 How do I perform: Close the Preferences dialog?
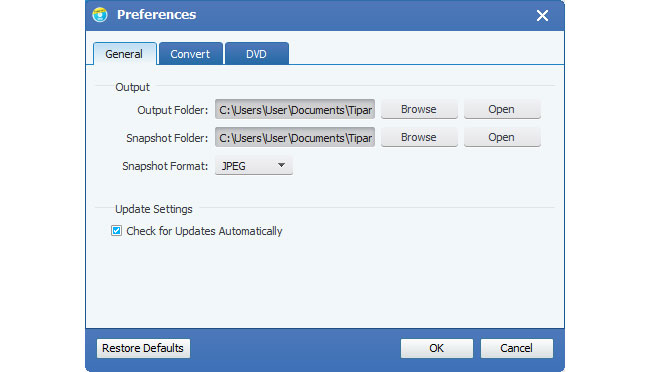pyautogui.click(x=542, y=16)
